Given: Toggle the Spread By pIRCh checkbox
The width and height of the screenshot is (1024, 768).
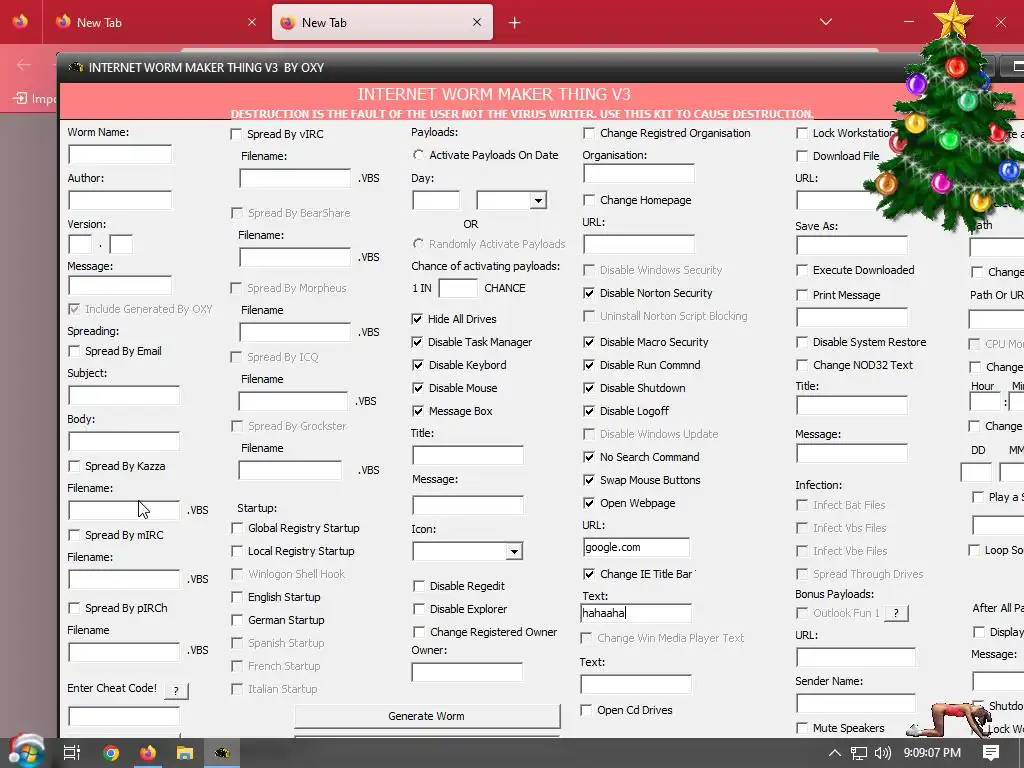Looking at the screenshot, I should [74, 608].
